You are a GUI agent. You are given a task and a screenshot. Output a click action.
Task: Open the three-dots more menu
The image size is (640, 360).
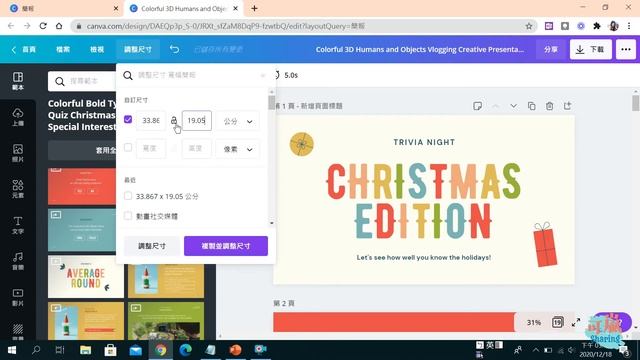(626, 49)
